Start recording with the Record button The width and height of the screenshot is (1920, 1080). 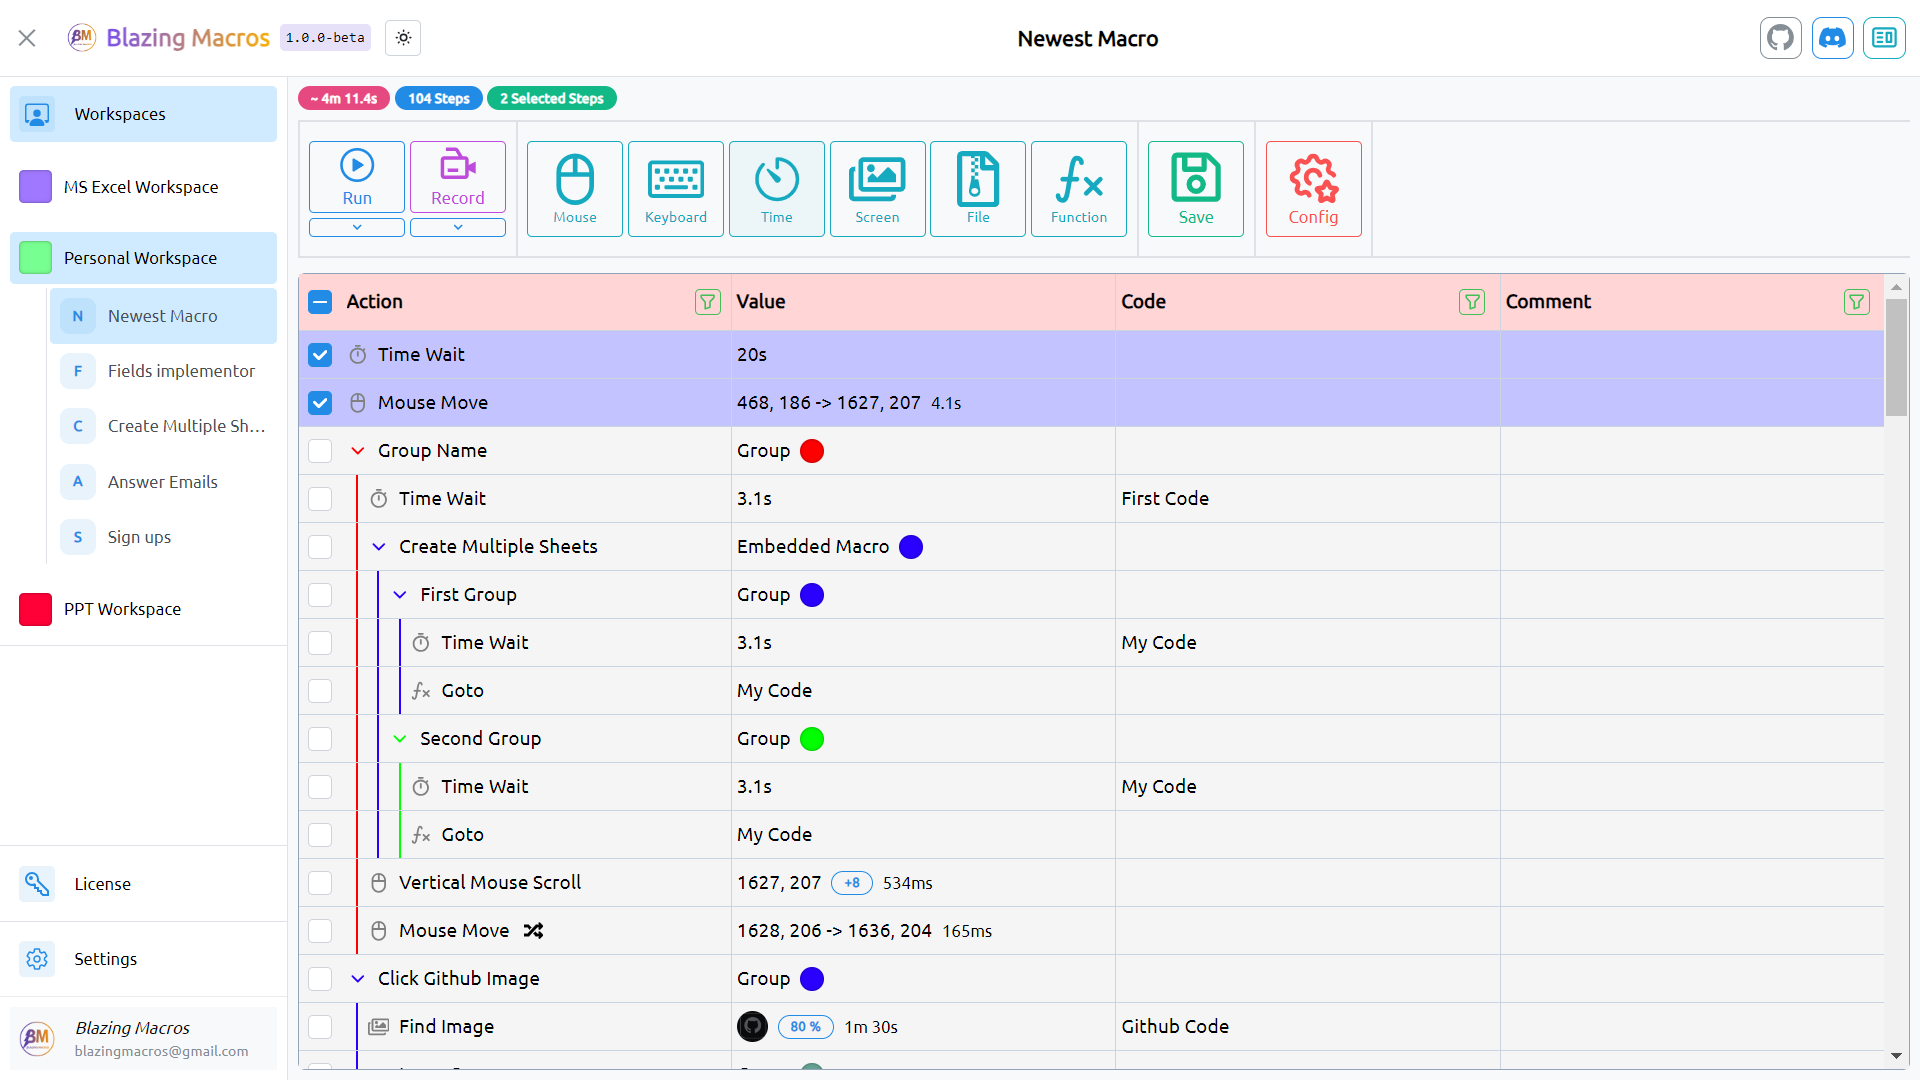458,177
